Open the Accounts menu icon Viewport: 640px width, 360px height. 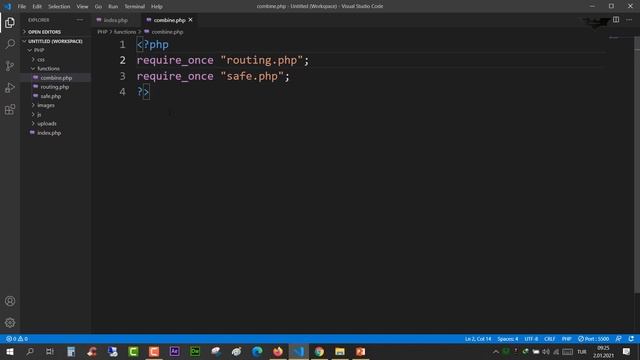pyautogui.click(x=10, y=301)
